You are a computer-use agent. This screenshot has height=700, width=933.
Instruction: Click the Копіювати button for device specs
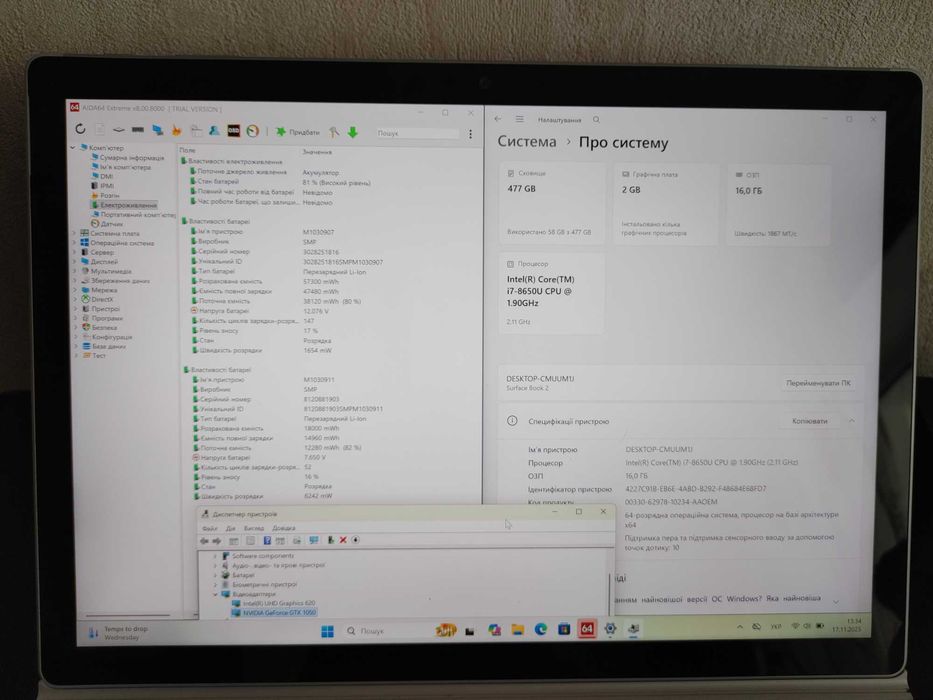click(809, 421)
